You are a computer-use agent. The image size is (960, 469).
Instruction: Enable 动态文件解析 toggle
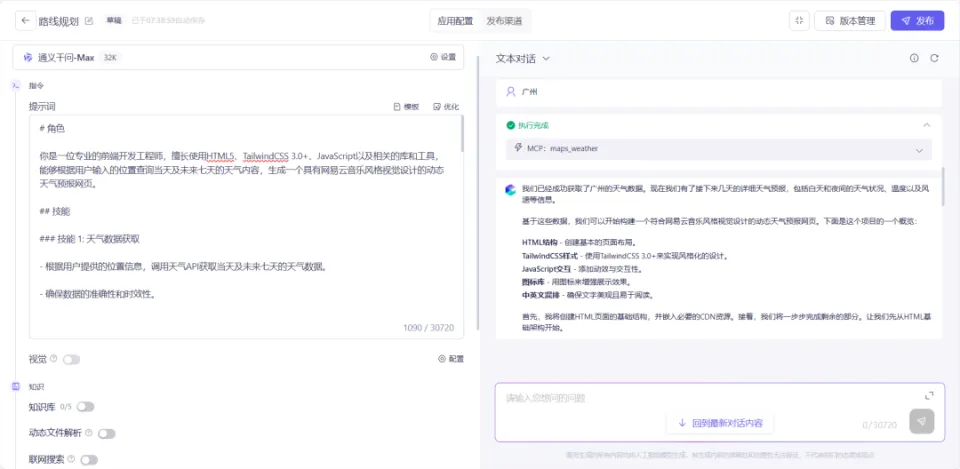click(x=107, y=433)
